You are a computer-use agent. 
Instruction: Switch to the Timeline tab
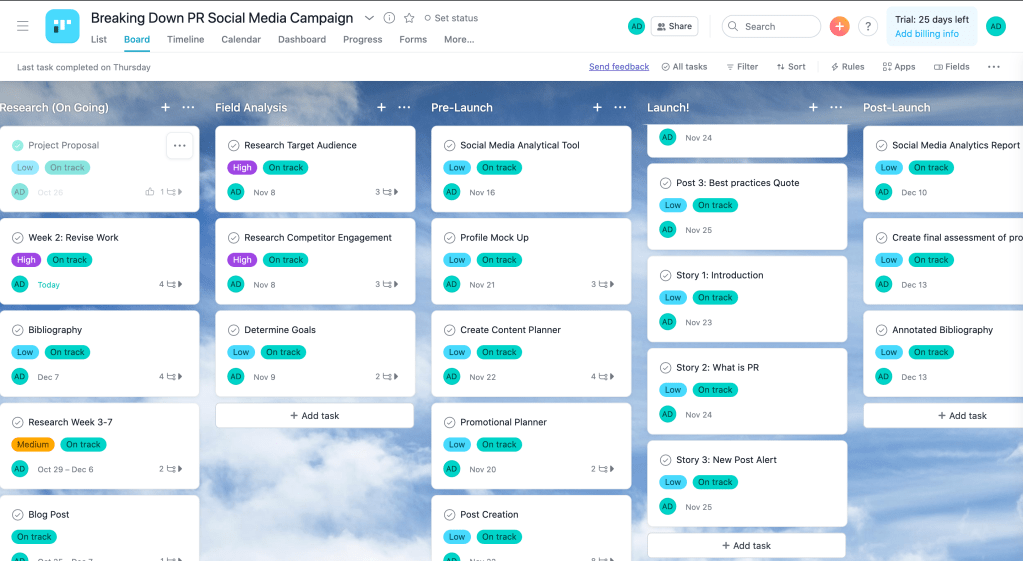tap(185, 40)
